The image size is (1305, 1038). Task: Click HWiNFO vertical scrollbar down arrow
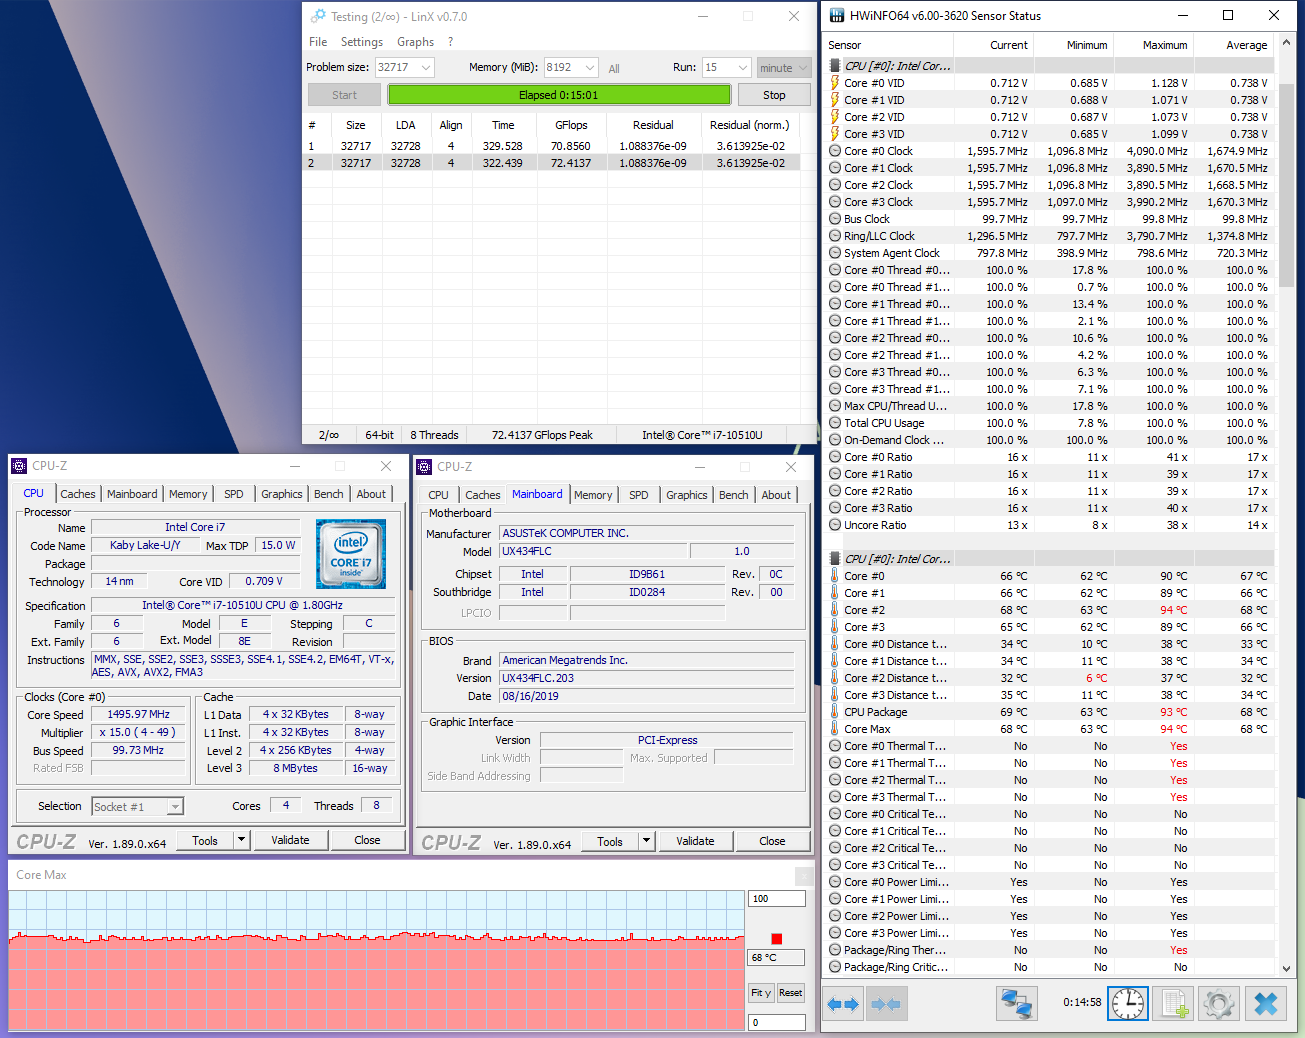pos(1287,968)
